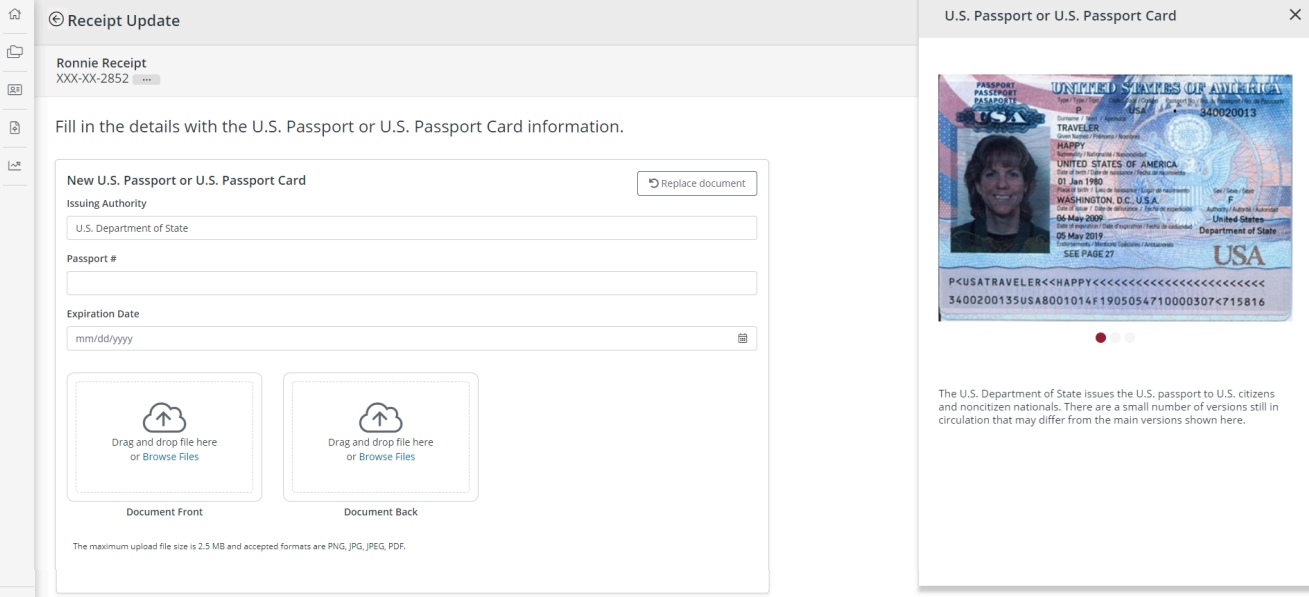This screenshot has width=1309, height=597.
Task: Select the third passport carousel dot
Action: (1130, 338)
